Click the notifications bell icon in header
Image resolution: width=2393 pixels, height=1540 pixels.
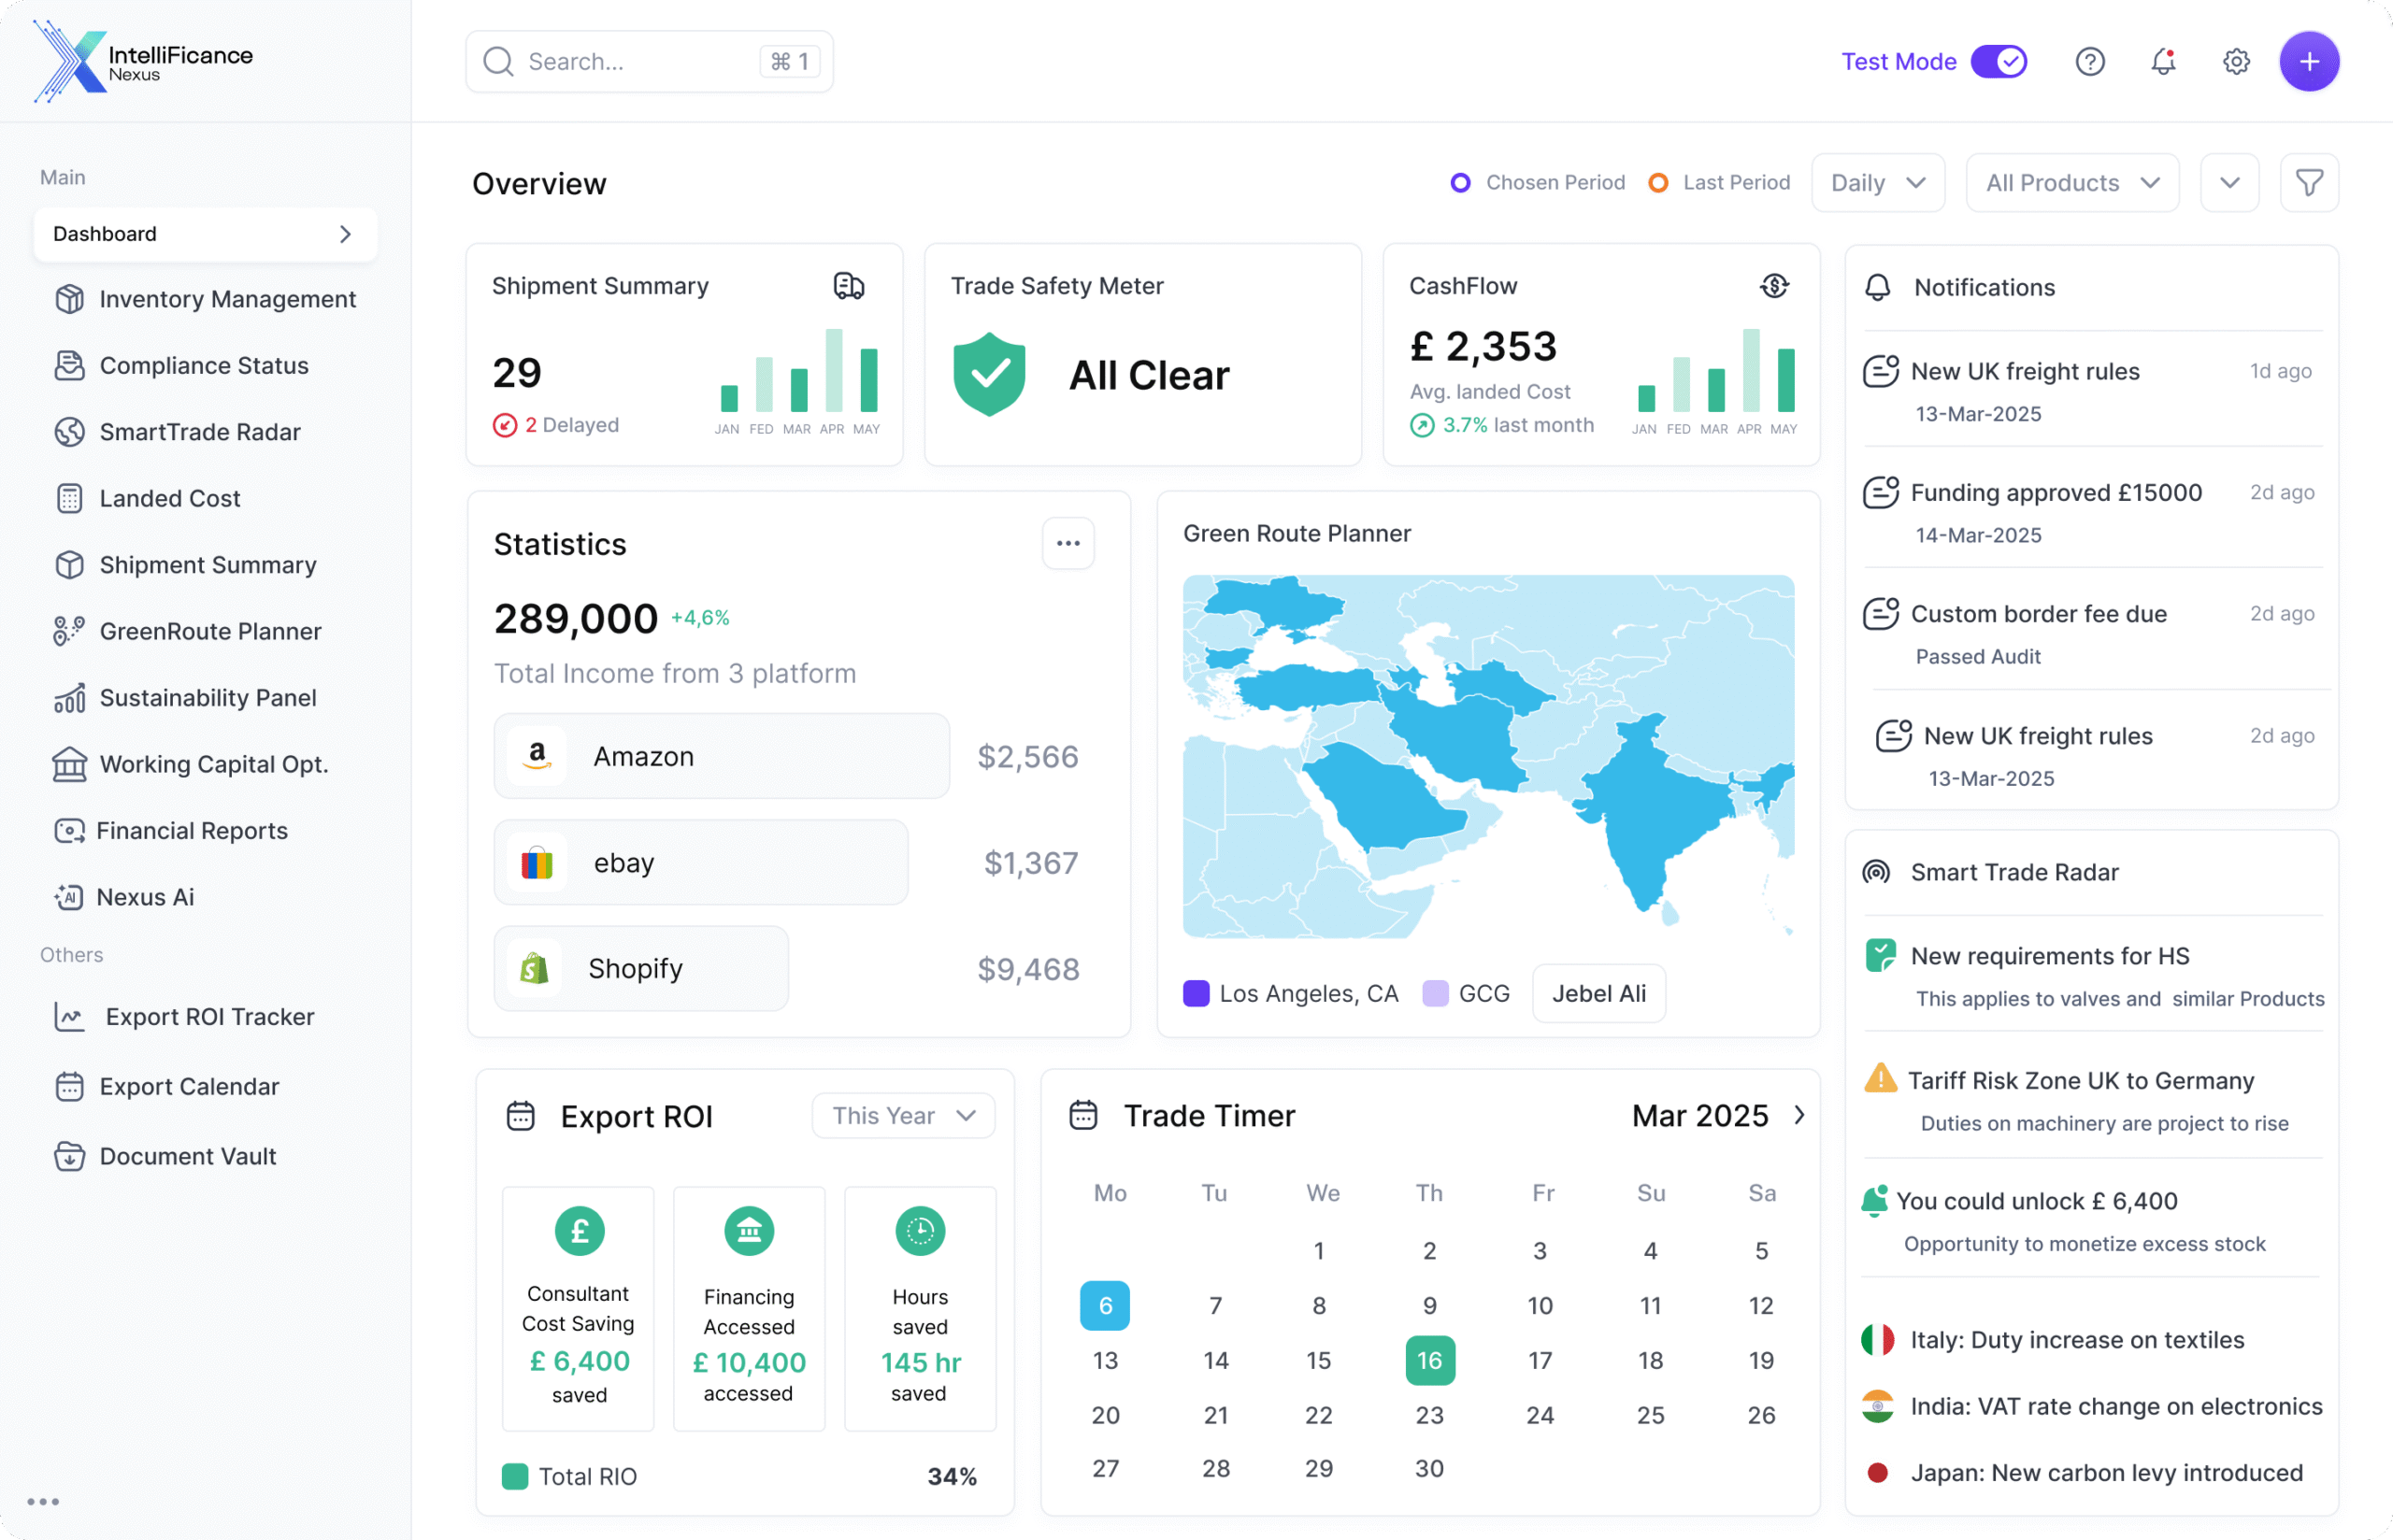pyautogui.click(x=2162, y=62)
